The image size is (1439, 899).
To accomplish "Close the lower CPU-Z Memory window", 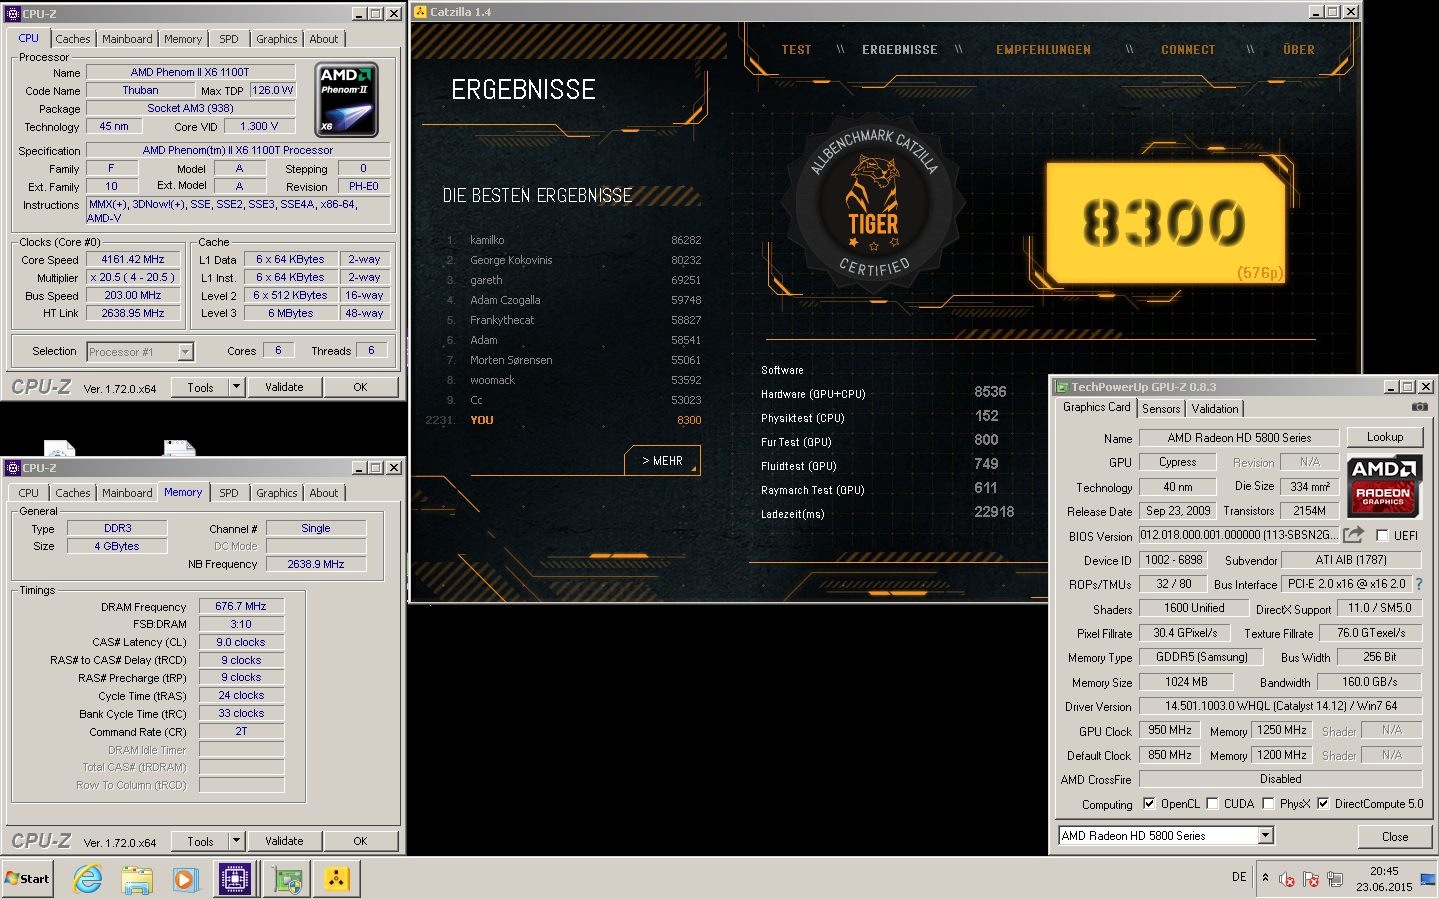I will coord(394,468).
